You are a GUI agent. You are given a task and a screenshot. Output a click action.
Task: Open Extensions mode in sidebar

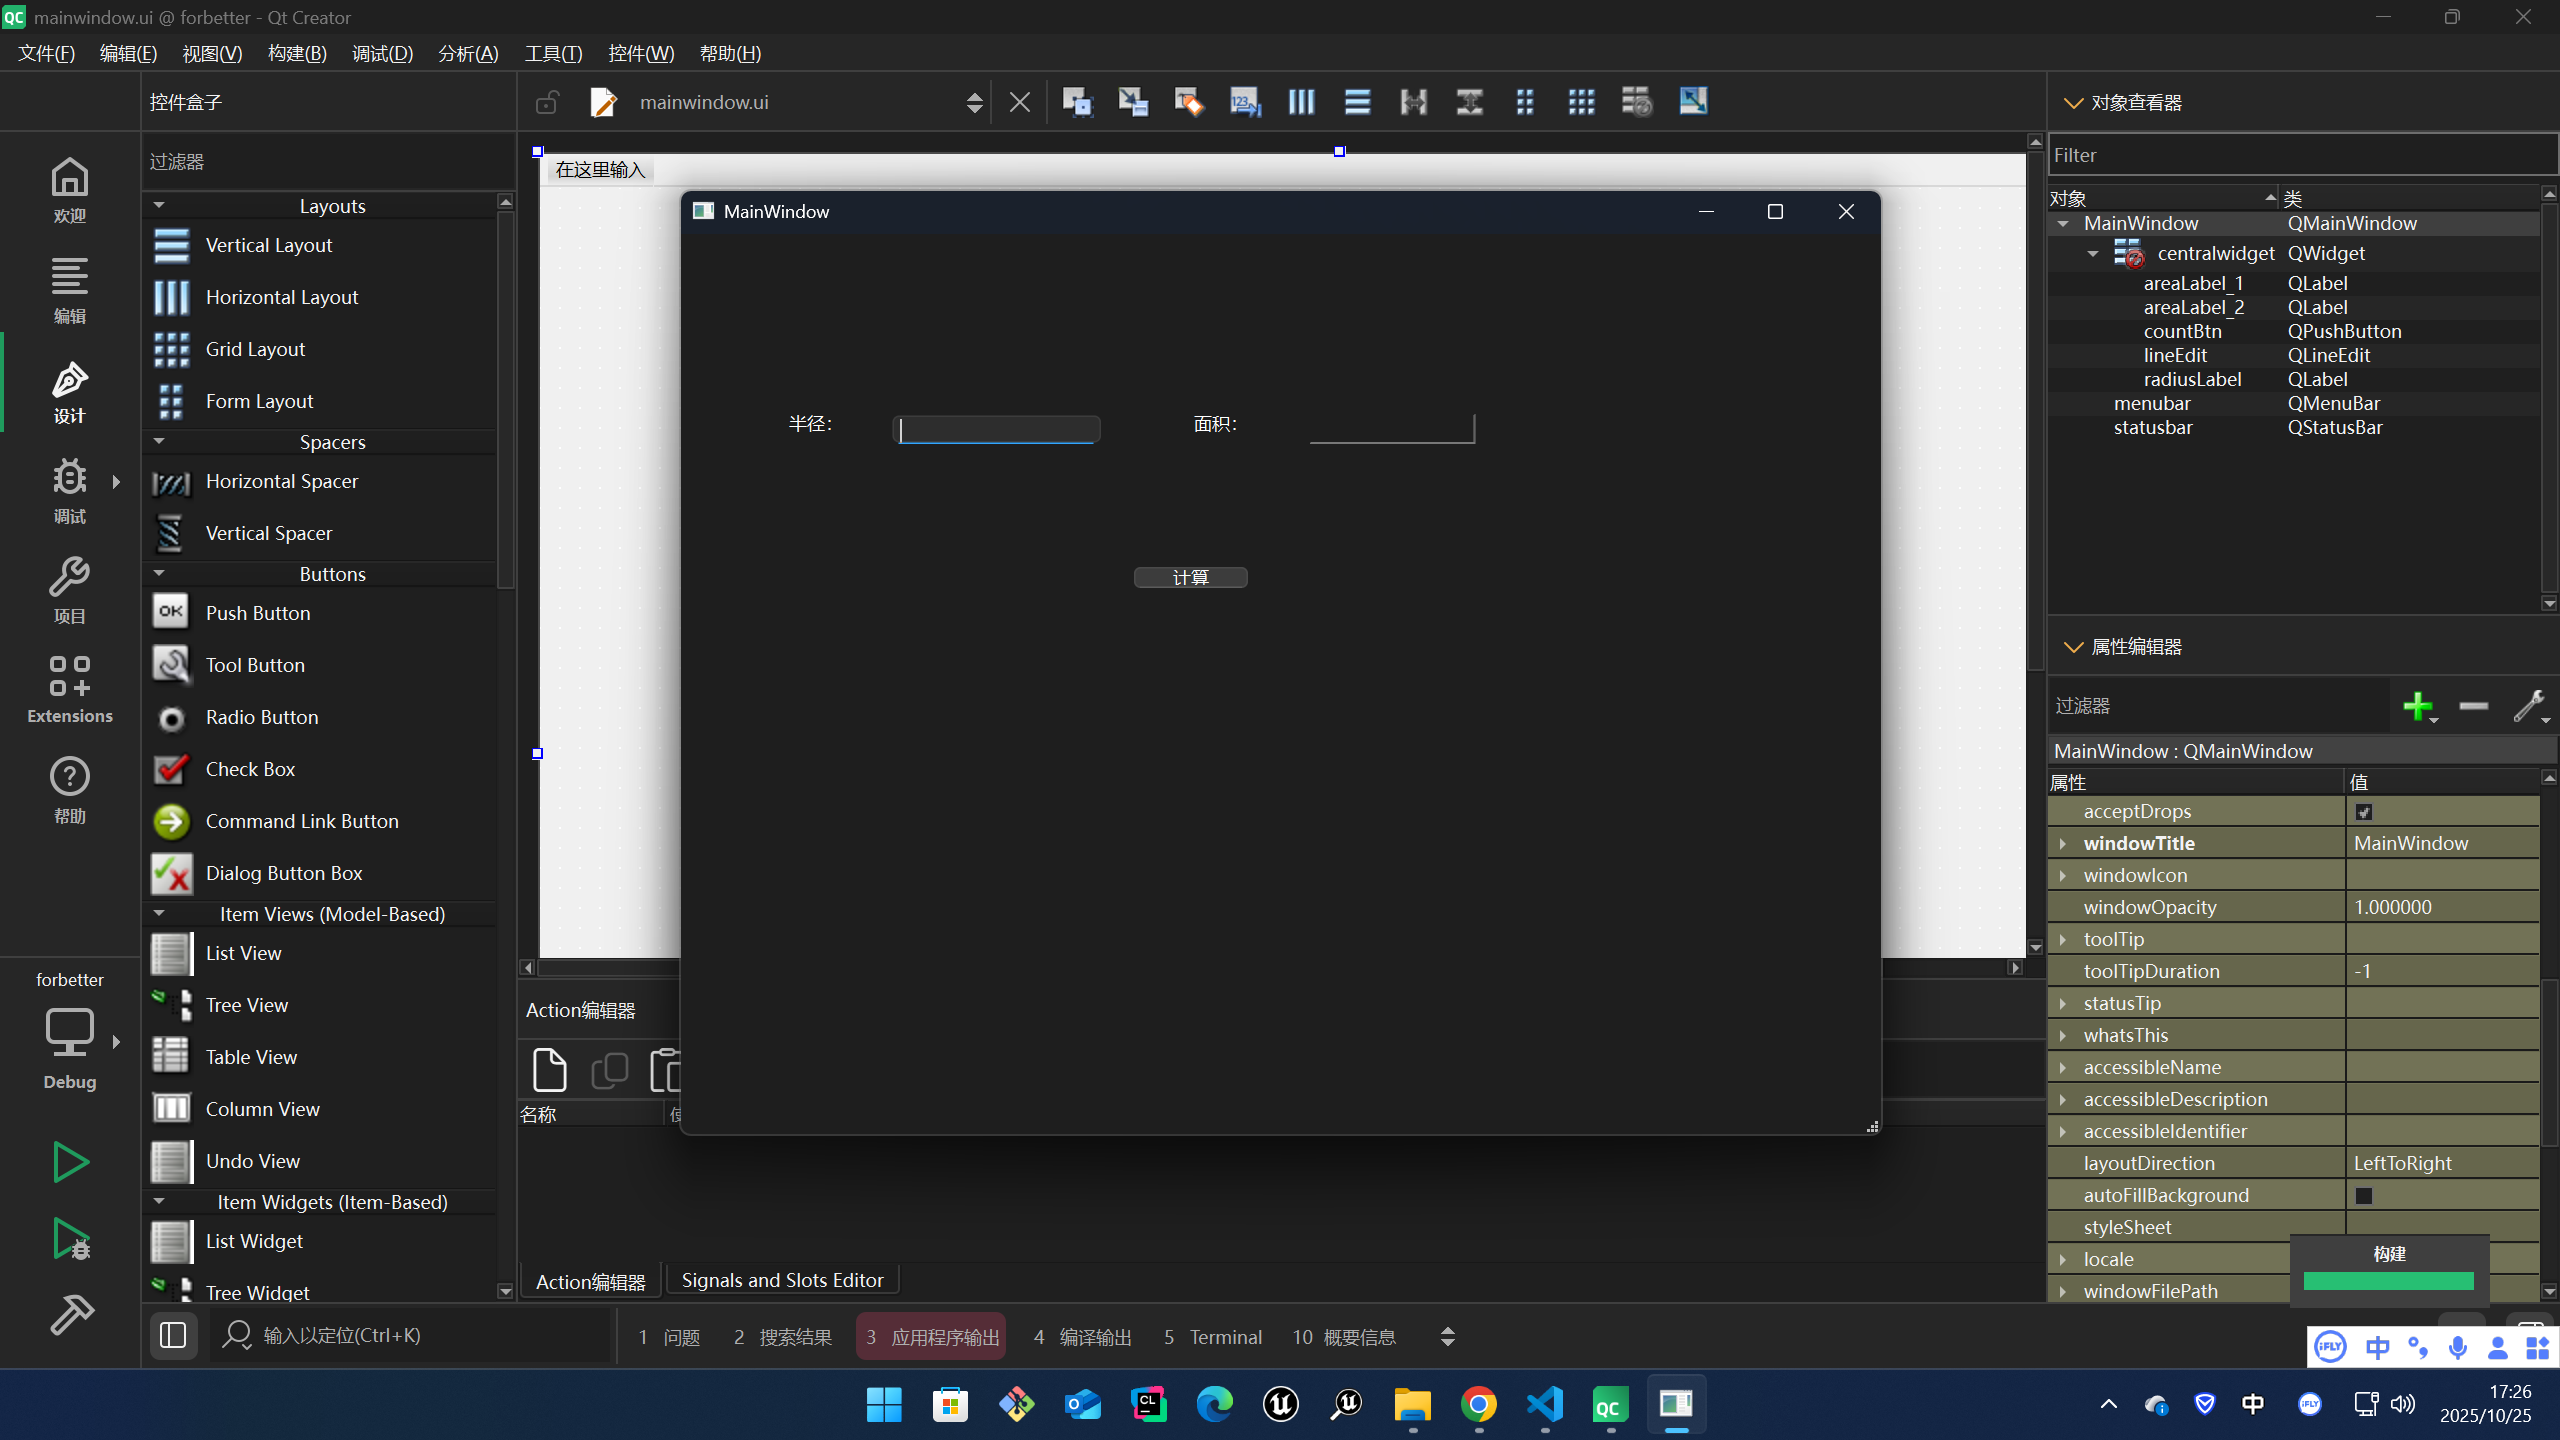click(x=70, y=688)
